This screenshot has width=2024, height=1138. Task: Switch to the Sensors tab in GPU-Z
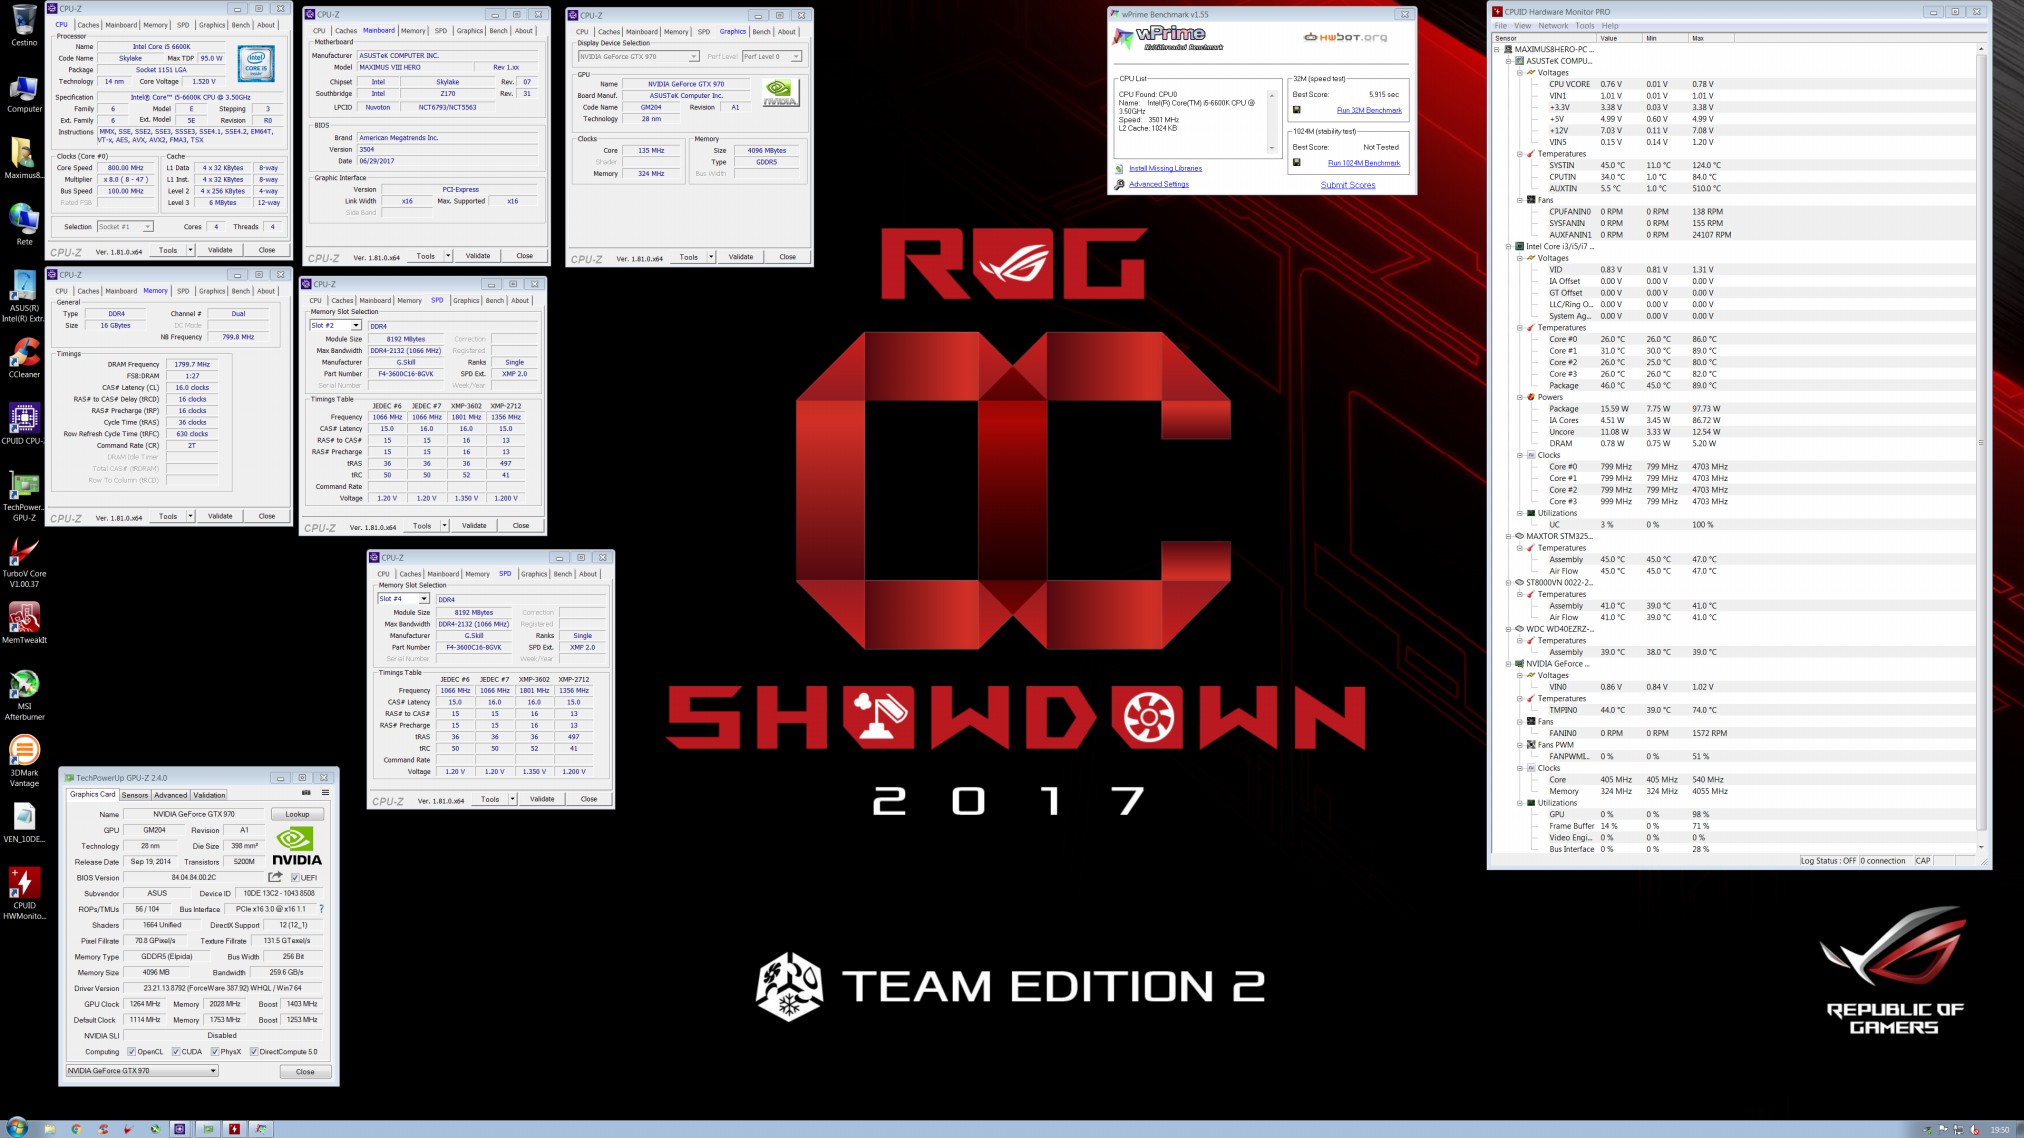(135, 795)
